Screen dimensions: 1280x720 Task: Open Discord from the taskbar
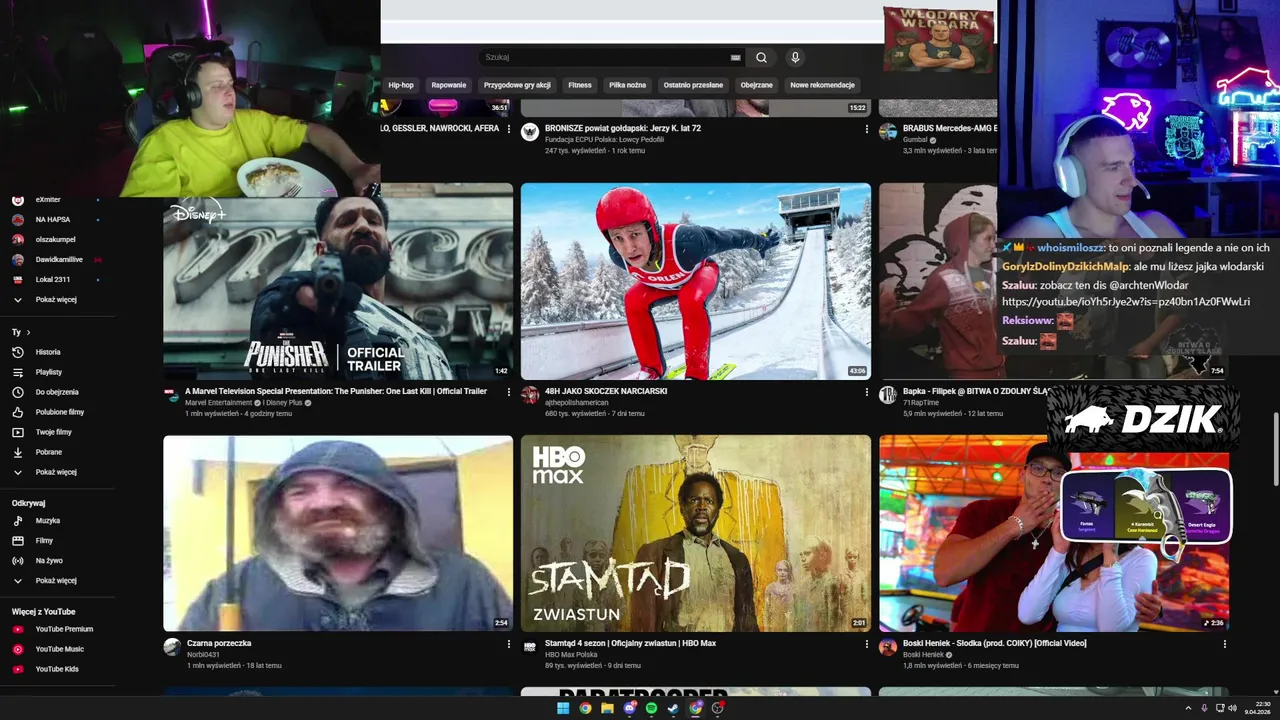click(x=629, y=708)
